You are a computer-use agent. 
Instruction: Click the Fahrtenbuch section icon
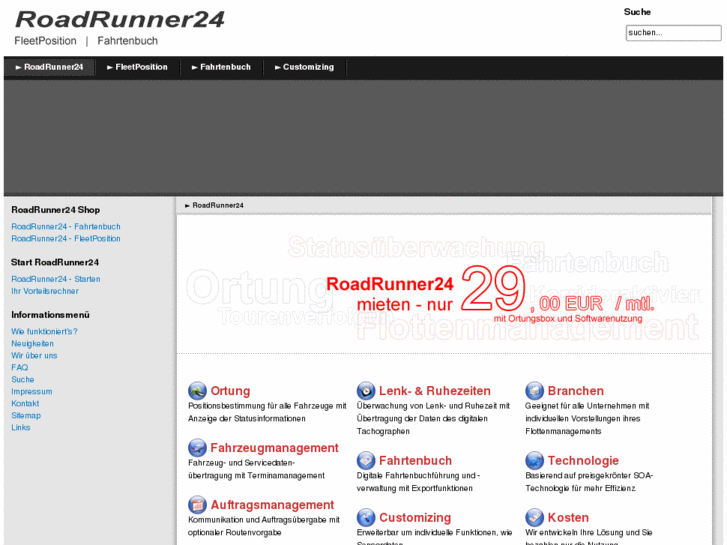pos(366,461)
